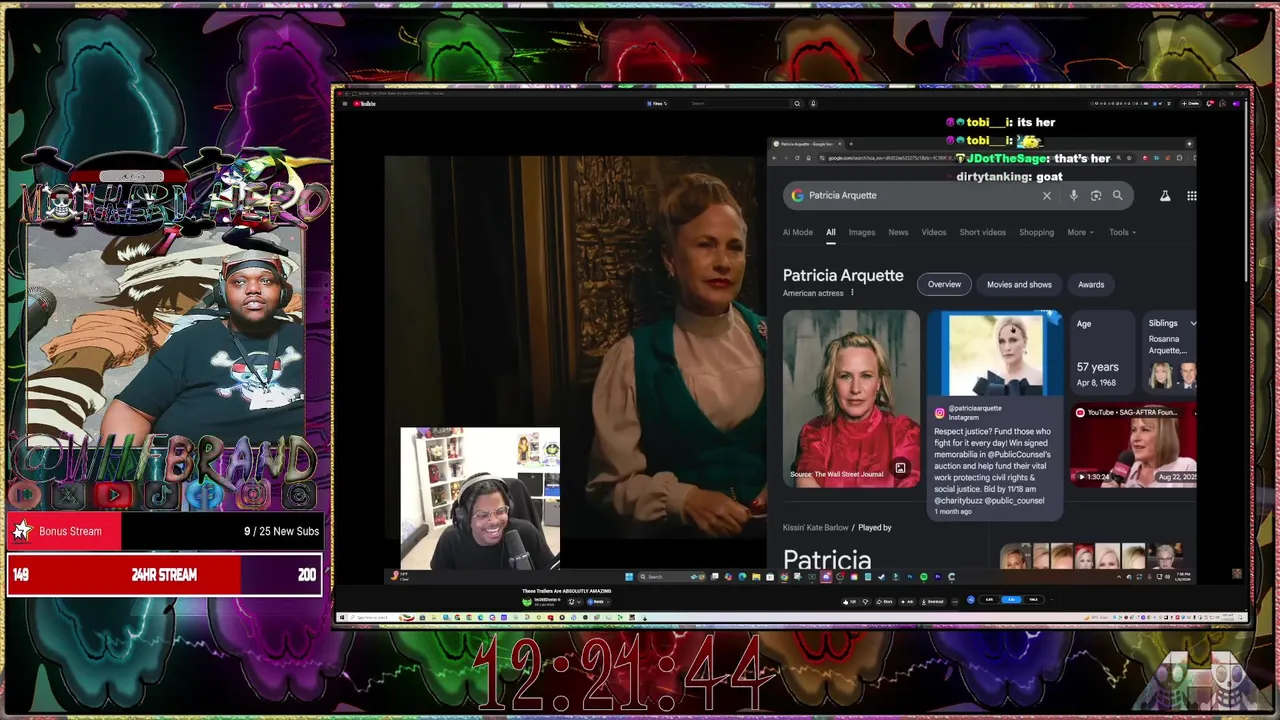Submit search with magnifying glass icon
The height and width of the screenshot is (720, 1280).
click(x=1118, y=196)
